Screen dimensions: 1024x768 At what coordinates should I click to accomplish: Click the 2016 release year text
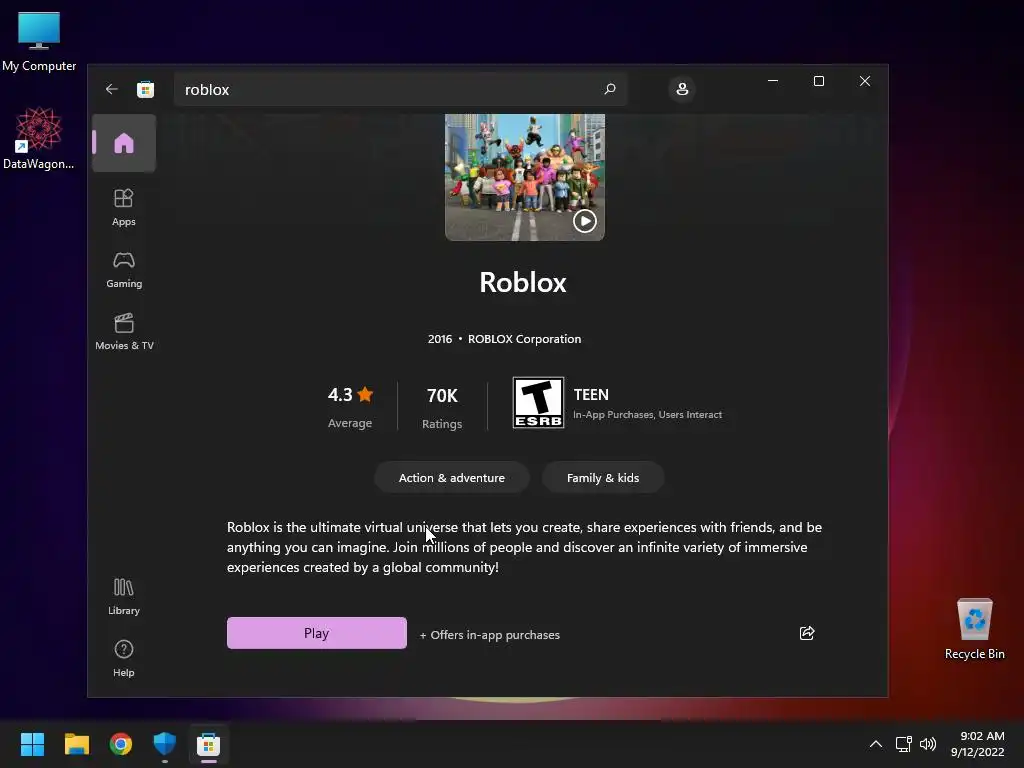[x=440, y=339]
